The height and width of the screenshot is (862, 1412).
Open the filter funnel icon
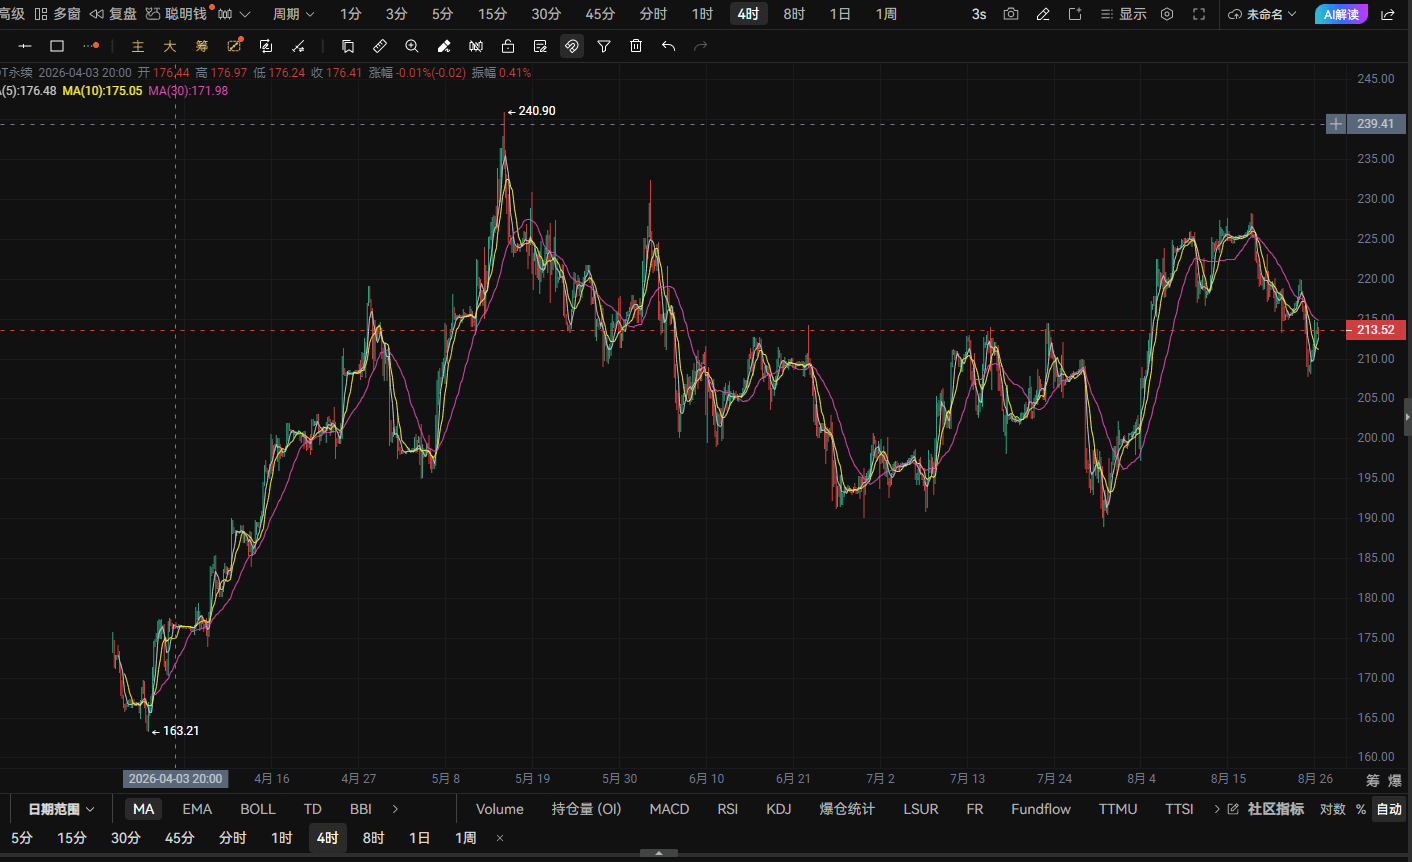604,46
